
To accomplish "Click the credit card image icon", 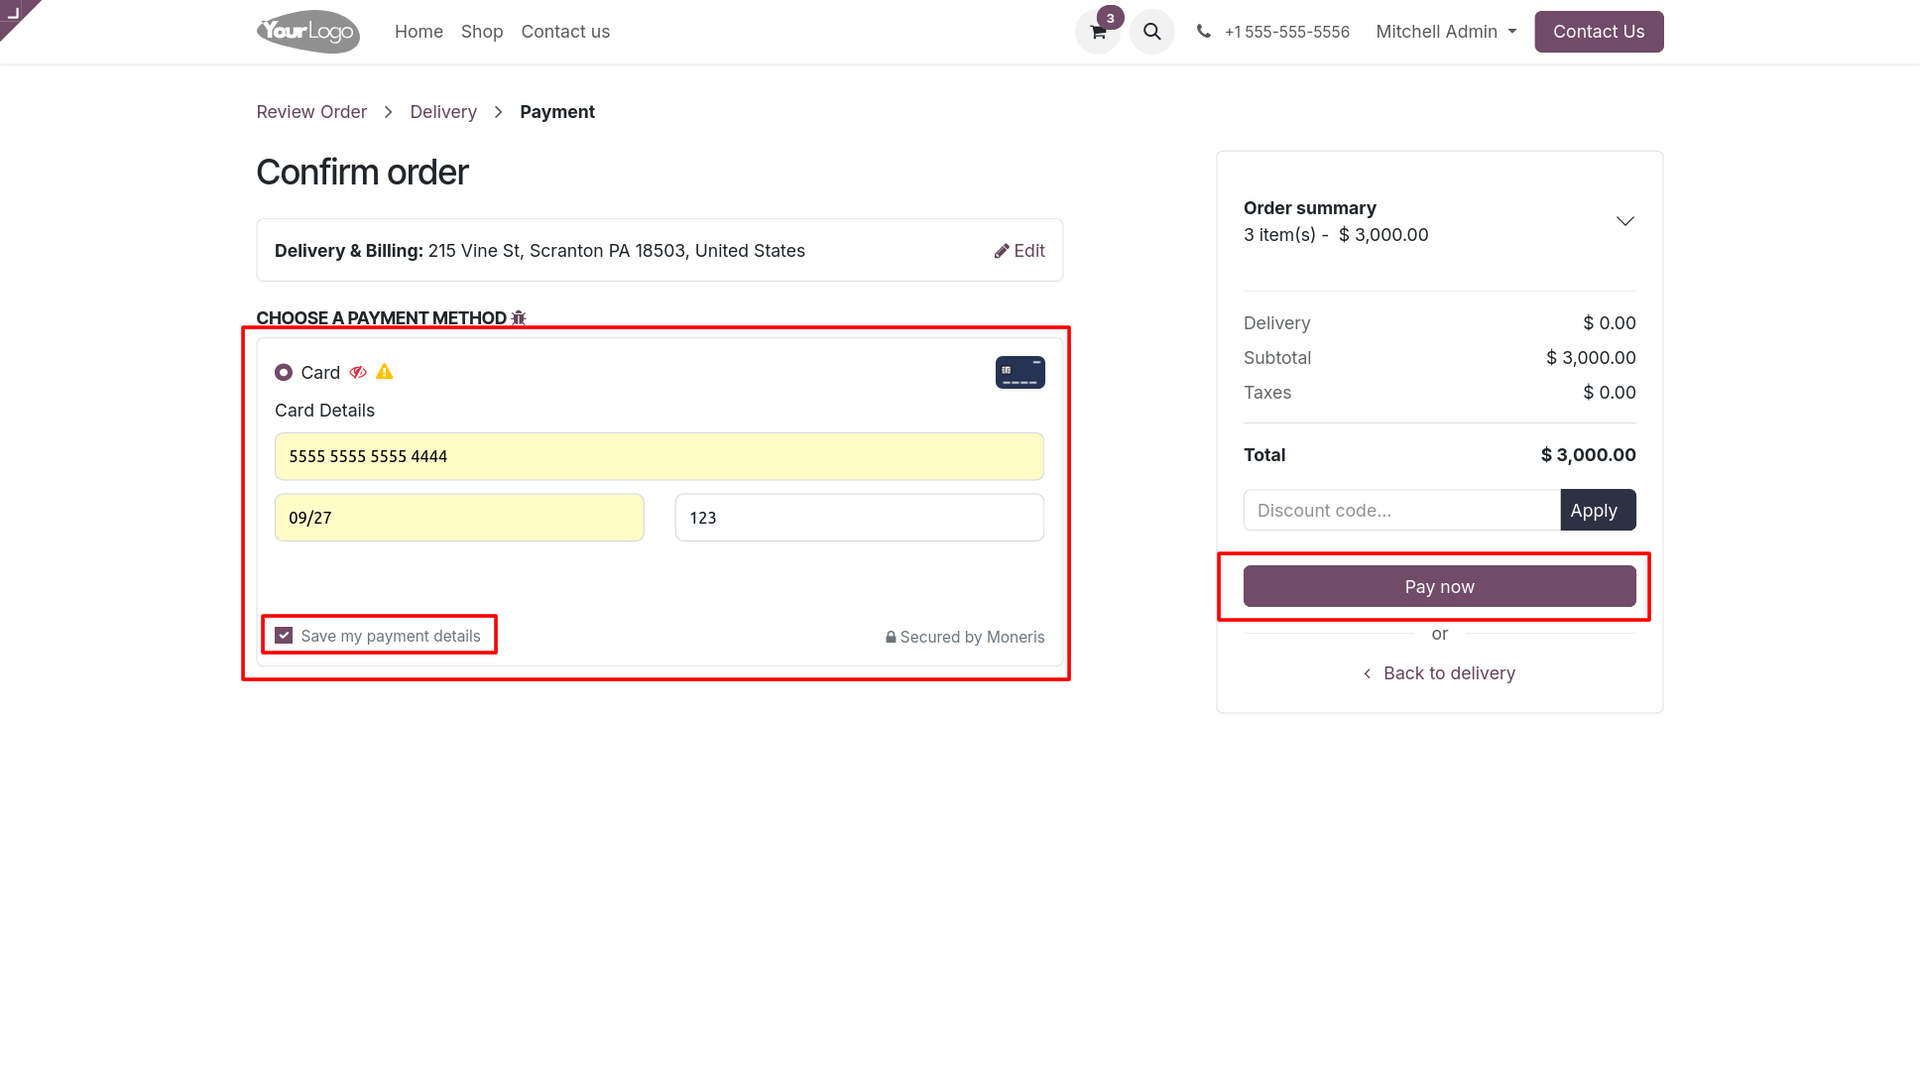I will pyautogui.click(x=1020, y=372).
